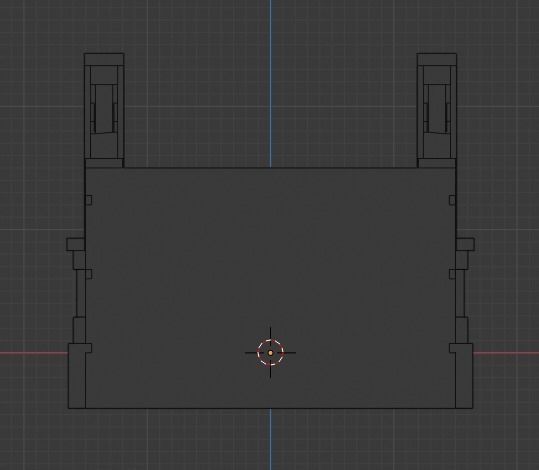539x470 pixels.
Task: Select the wheel inside the top-right bracket
Action: coord(437,109)
